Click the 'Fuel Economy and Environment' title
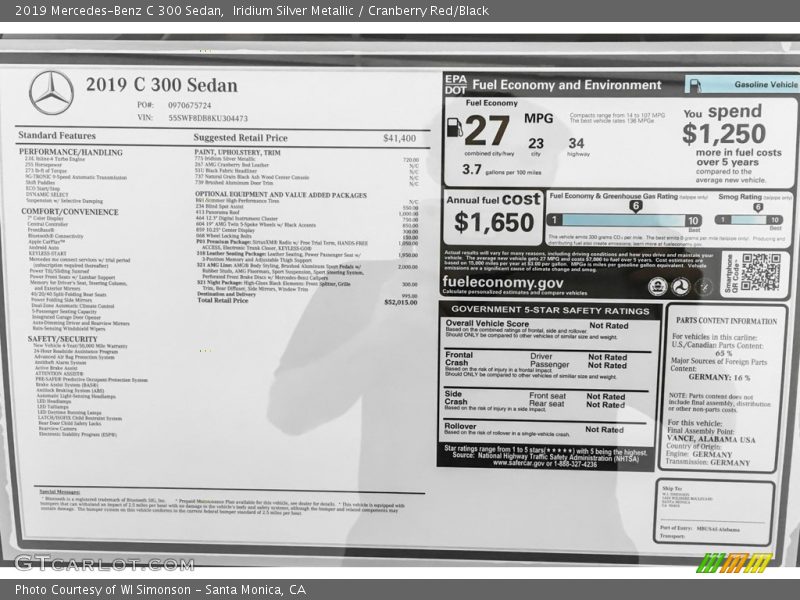Screen dimensions: 800x600 pyautogui.click(x=566, y=85)
